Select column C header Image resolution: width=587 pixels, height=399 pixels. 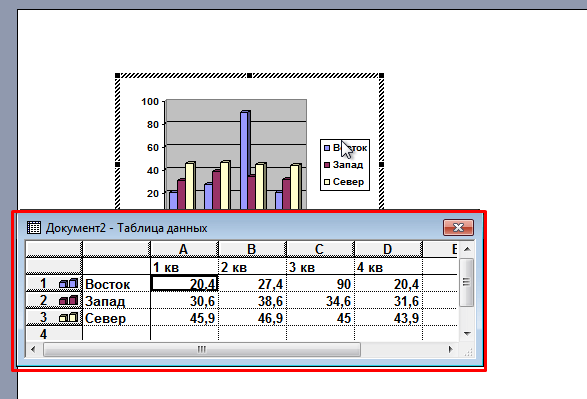click(x=320, y=249)
